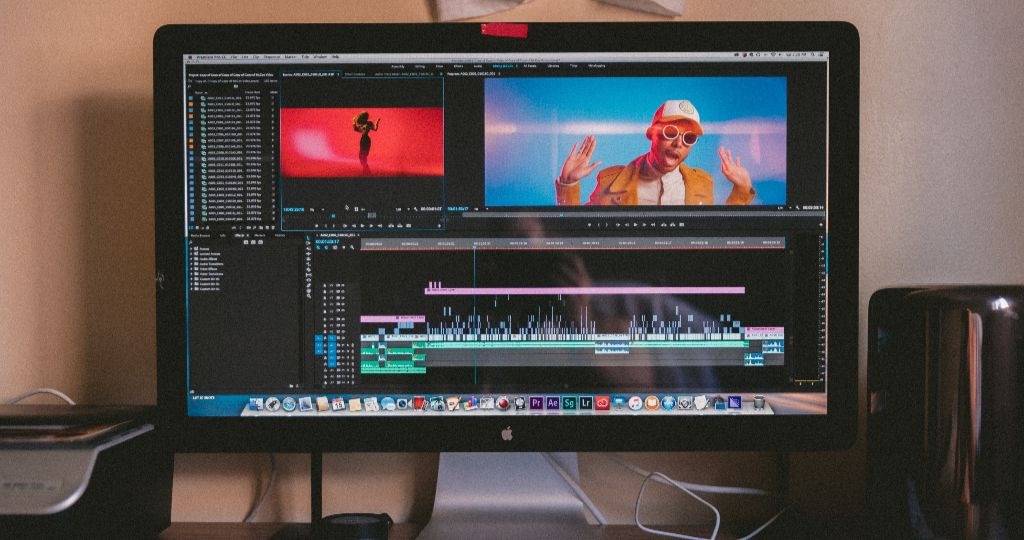Click Mark In in the Source Monitor
1024x540 pixels.
pyautogui.click(x=326, y=226)
